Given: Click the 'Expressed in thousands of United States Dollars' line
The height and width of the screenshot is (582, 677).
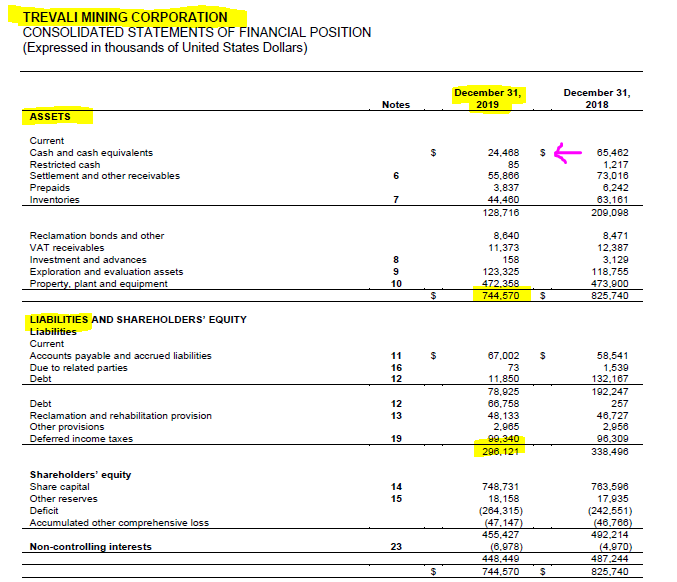Looking at the screenshot, I should [165, 47].
